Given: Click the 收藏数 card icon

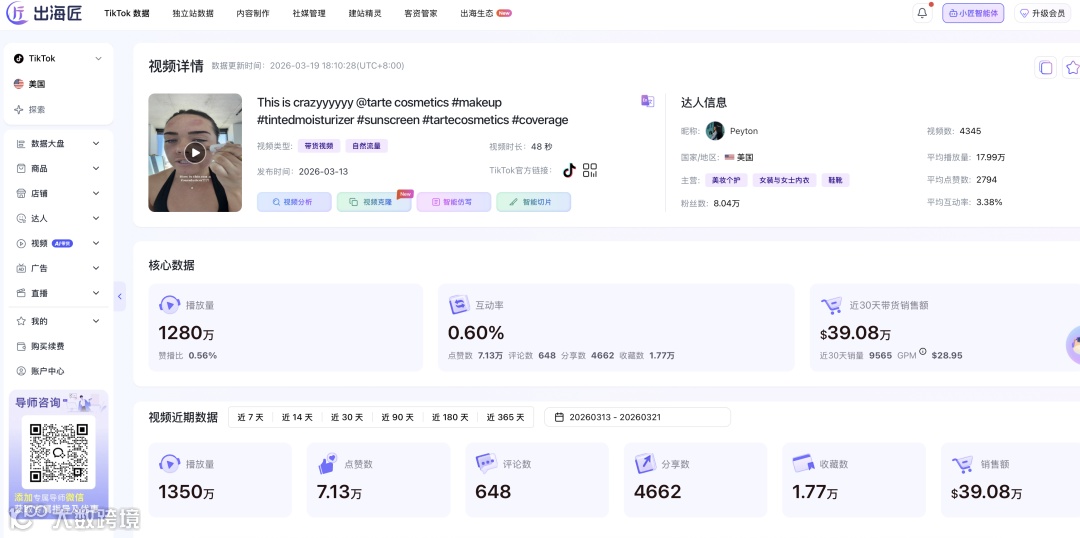Looking at the screenshot, I should click(803, 463).
